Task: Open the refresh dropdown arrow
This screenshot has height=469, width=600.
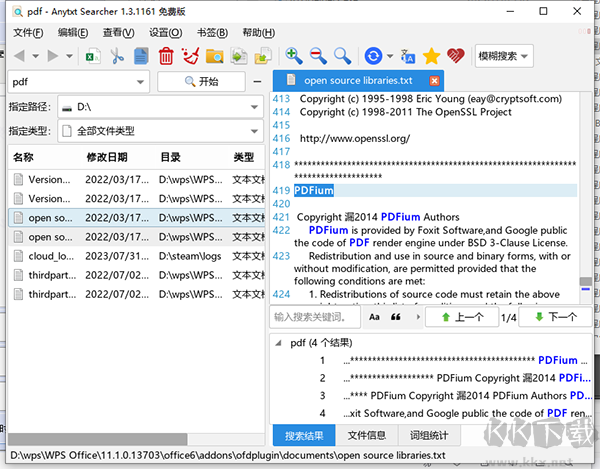Action: tap(390, 56)
